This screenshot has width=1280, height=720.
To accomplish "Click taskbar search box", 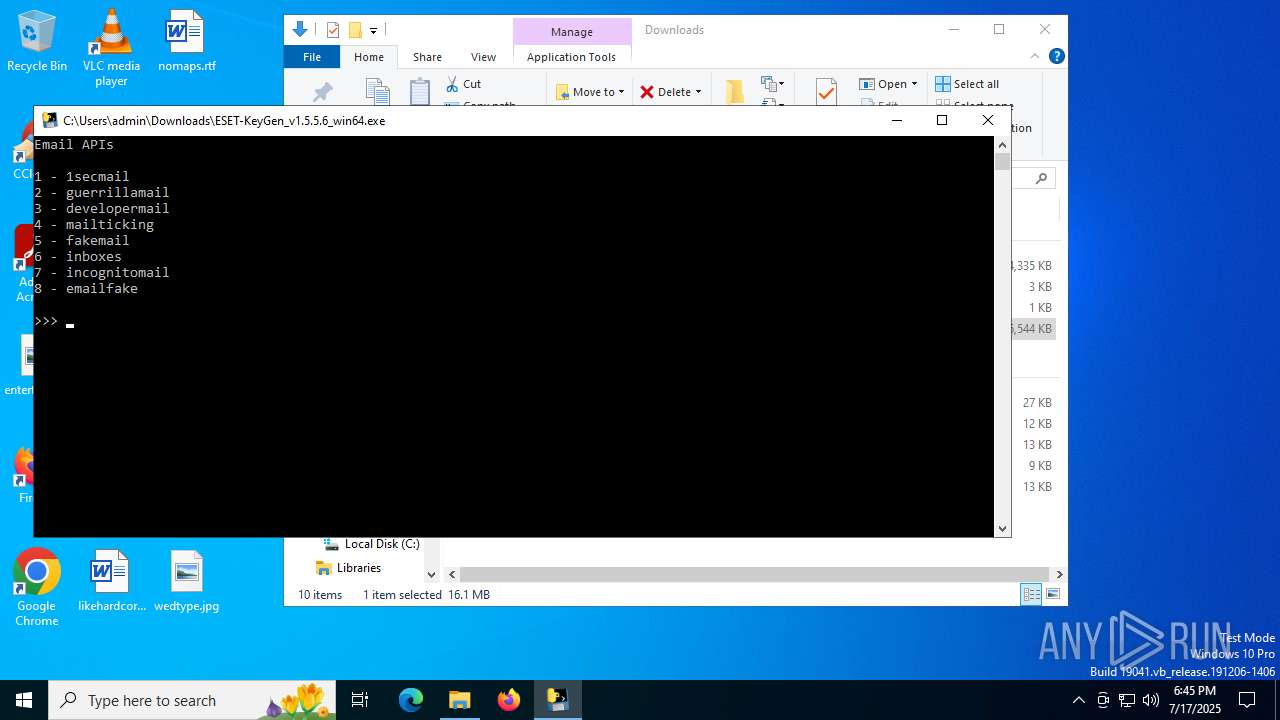I will coord(194,700).
